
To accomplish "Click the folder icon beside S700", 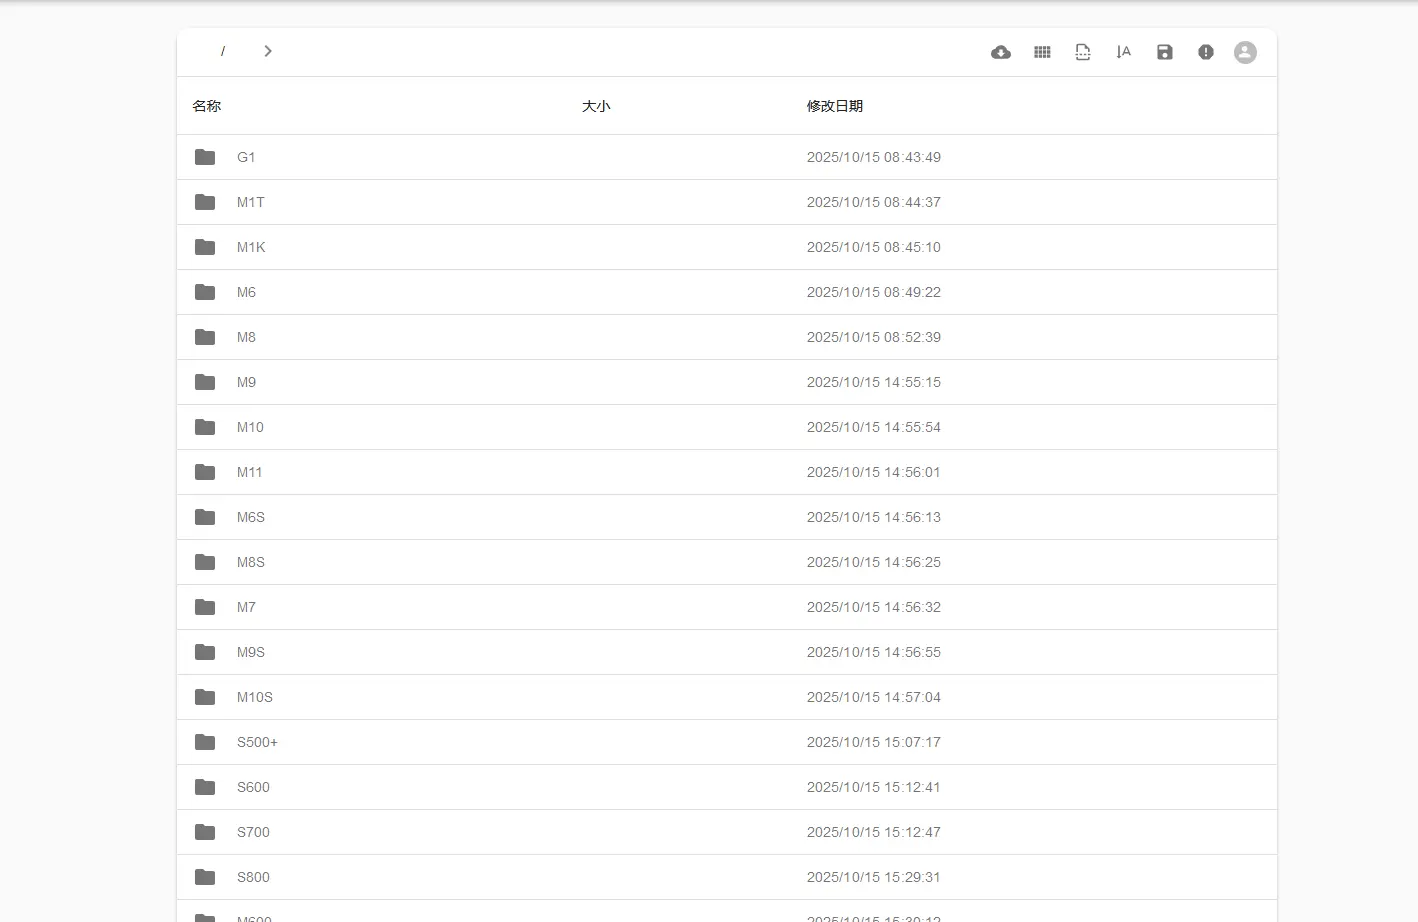I will tap(204, 831).
